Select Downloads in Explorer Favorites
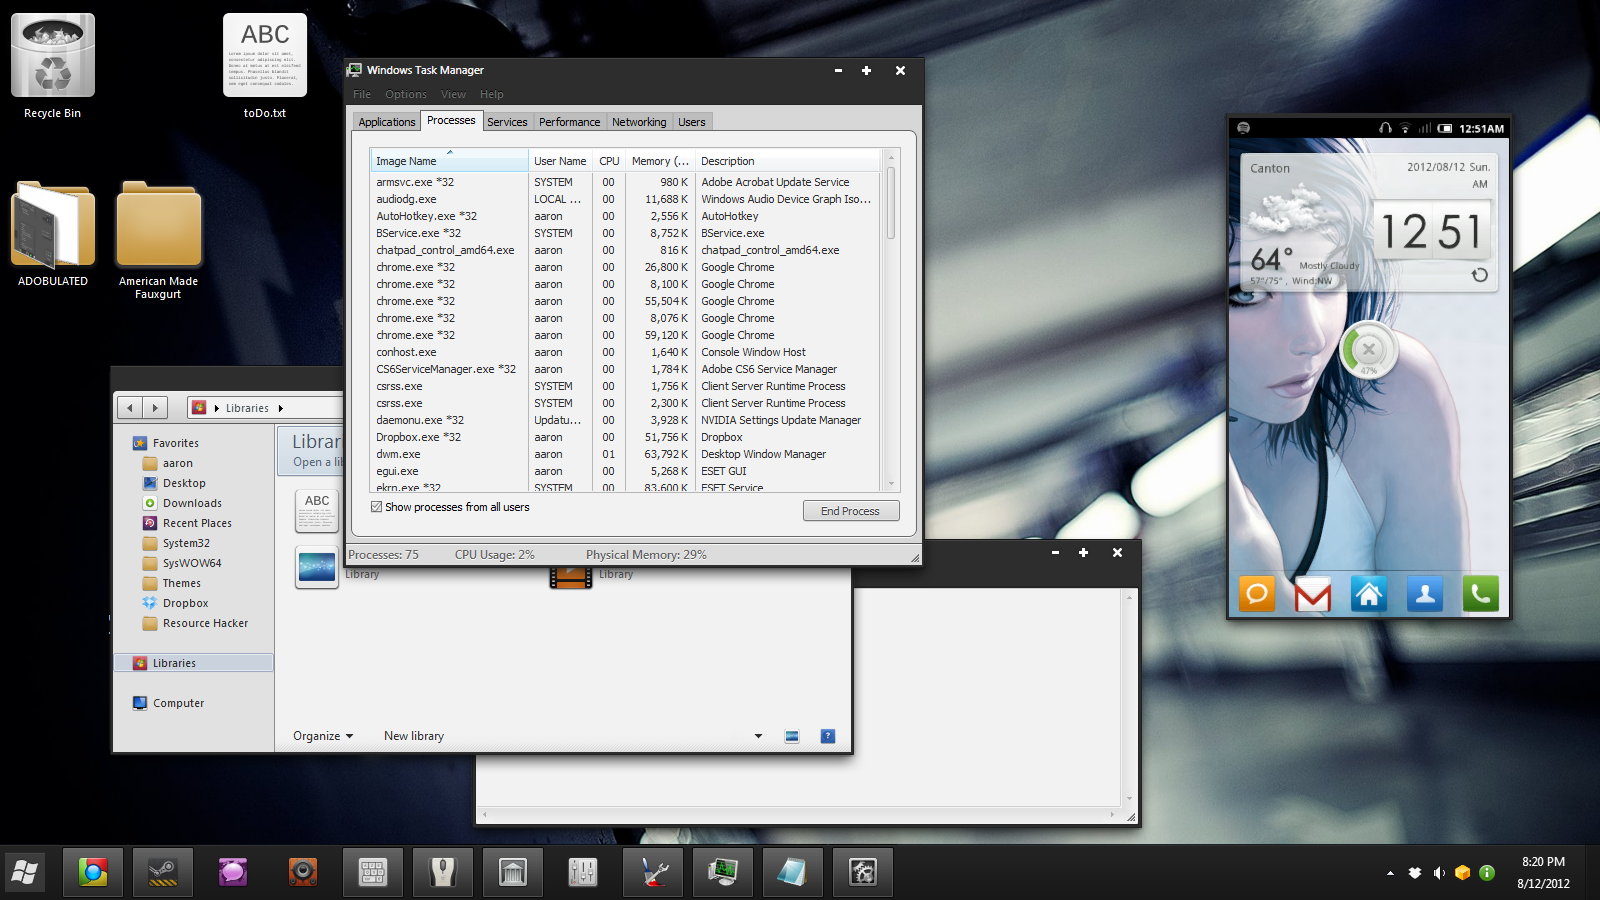 pos(192,503)
